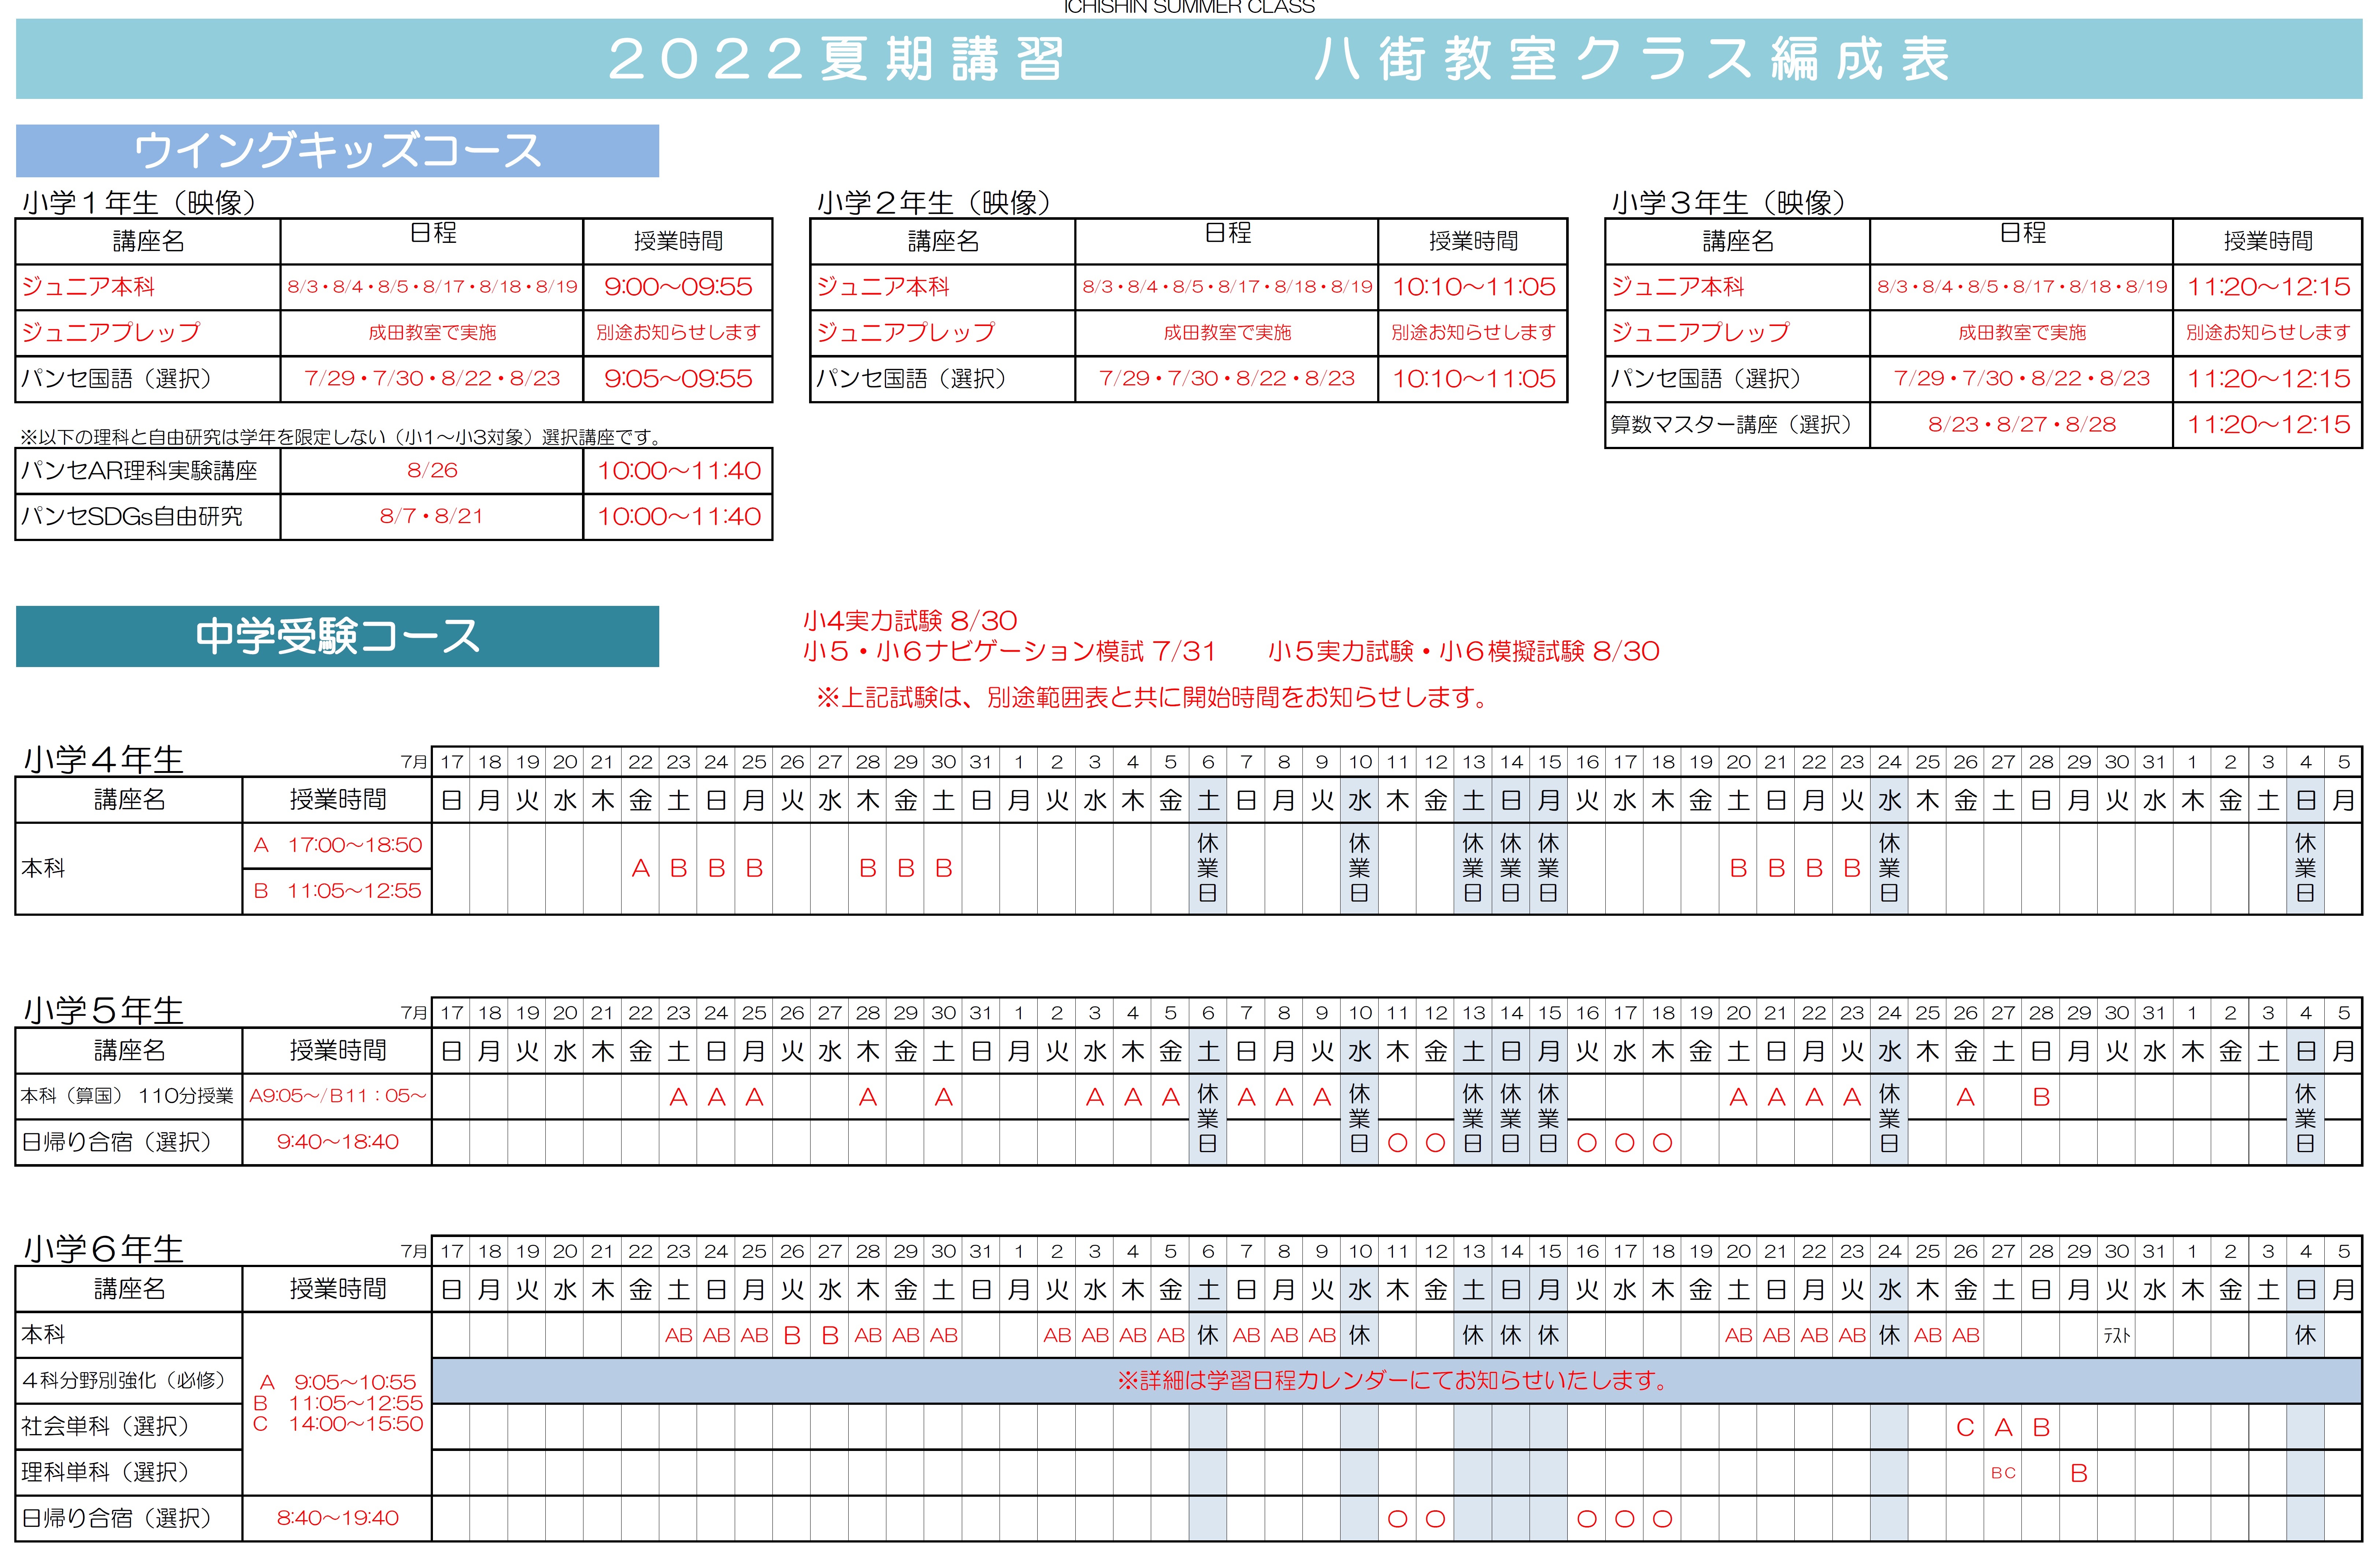This screenshot has width=2380, height=1559.
Task: Select the "パンセAR理科実験講座" course name
Action: tap(139, 471)
